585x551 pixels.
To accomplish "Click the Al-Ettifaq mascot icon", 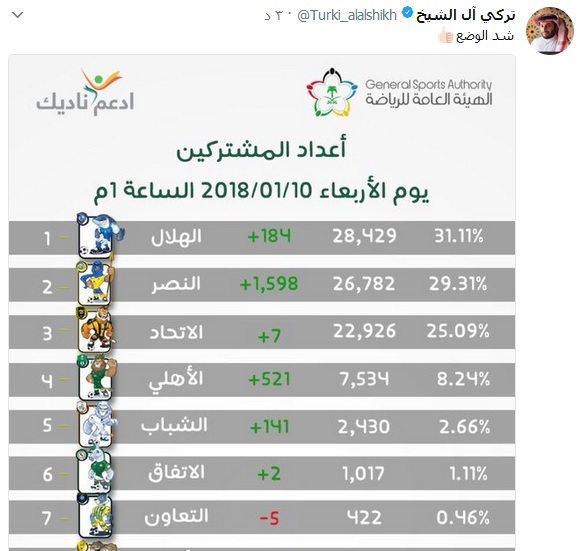I will [x=95, y=470].
